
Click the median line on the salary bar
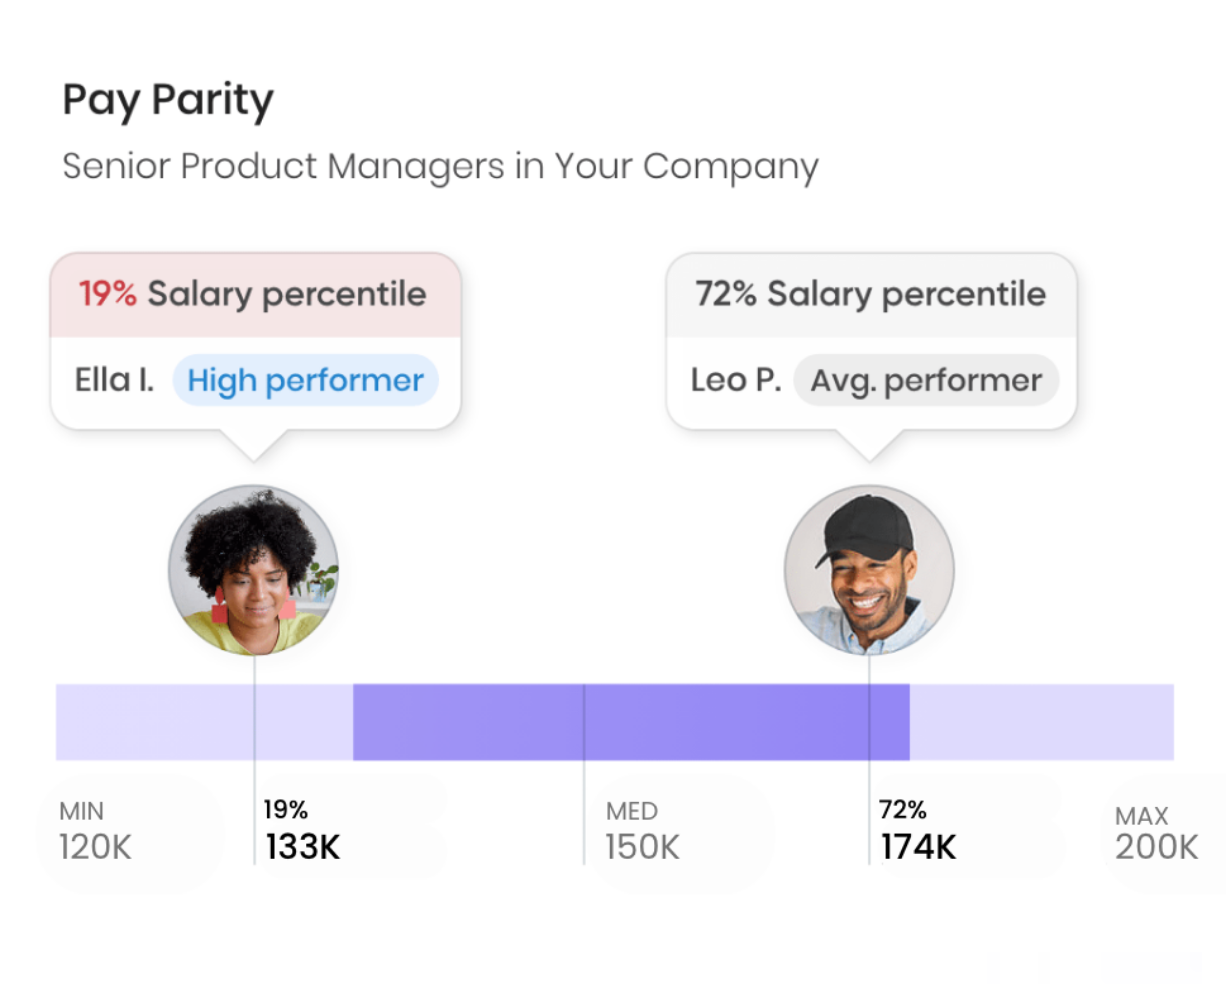tap(584, 722)
